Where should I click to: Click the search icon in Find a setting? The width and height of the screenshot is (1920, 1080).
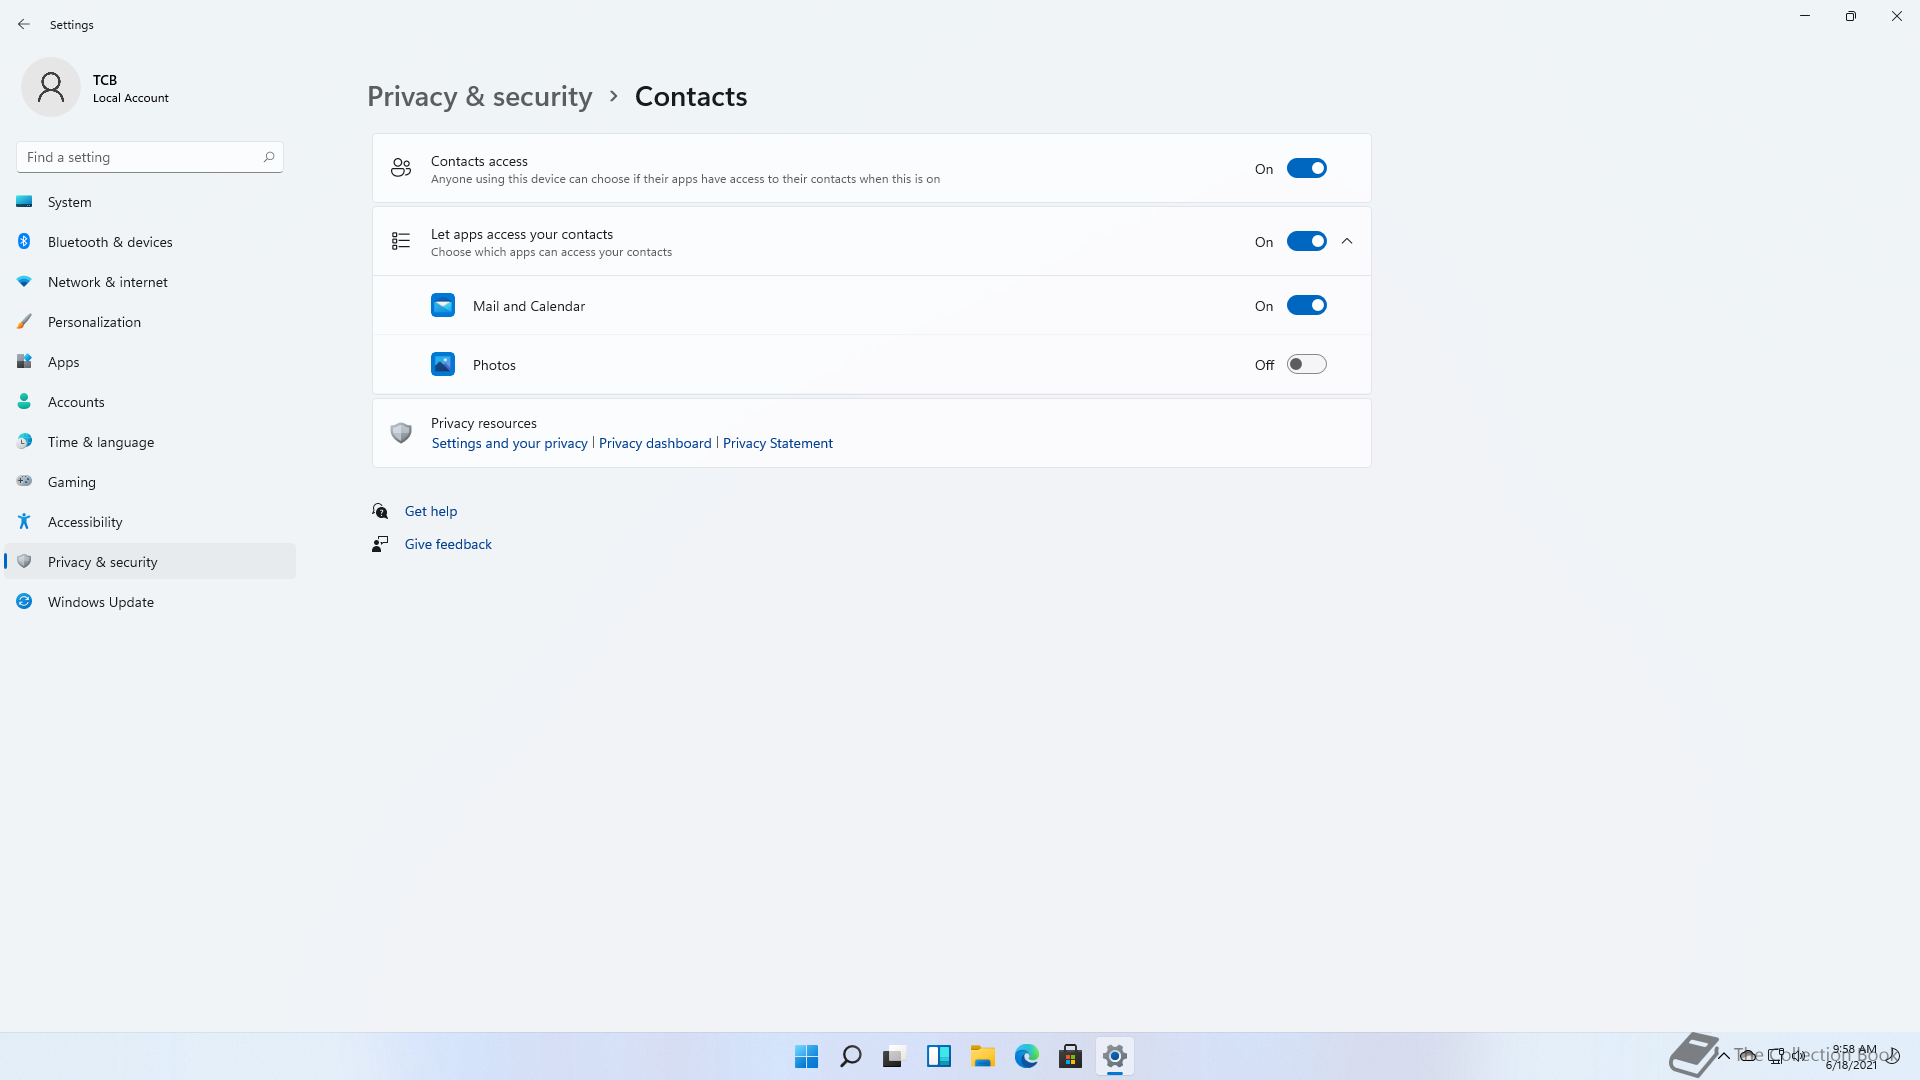pyautogui.click(x=268, y=157)
